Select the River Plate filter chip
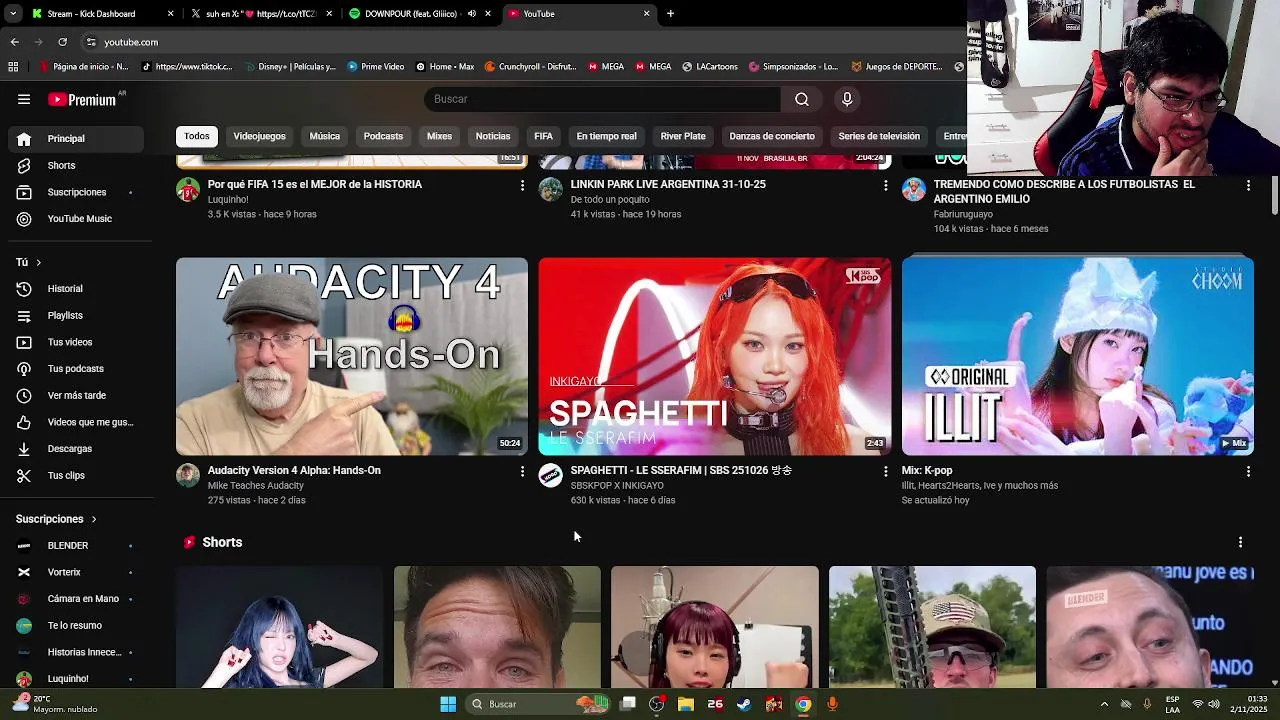This screenshot has width=1280, height=720. 683,136
